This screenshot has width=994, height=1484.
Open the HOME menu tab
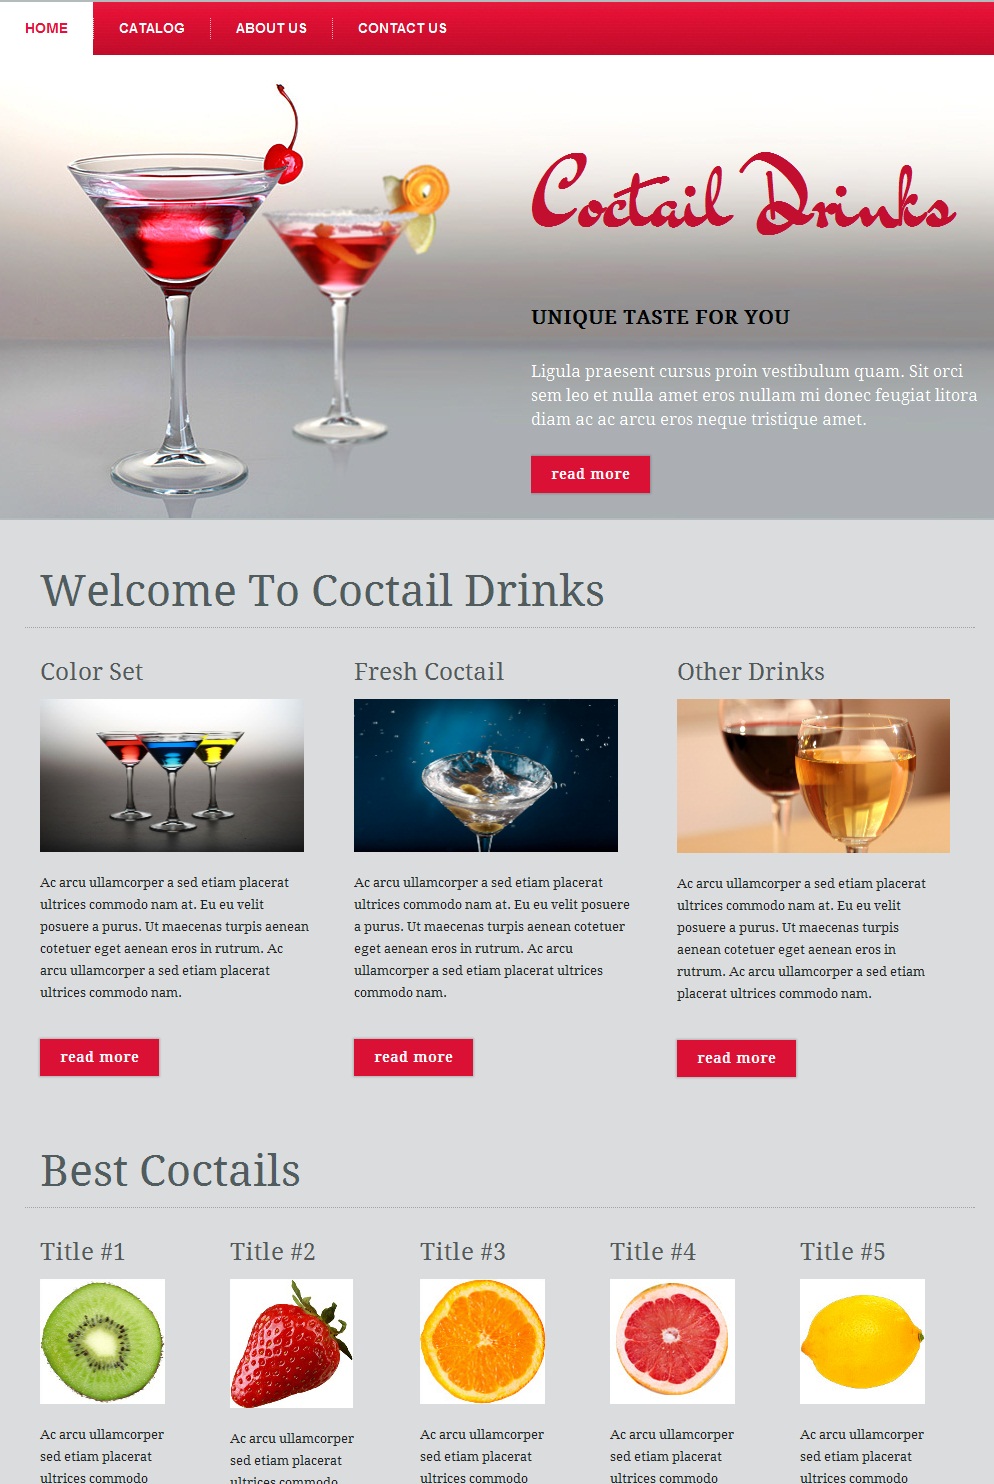(x=46, y=28)
